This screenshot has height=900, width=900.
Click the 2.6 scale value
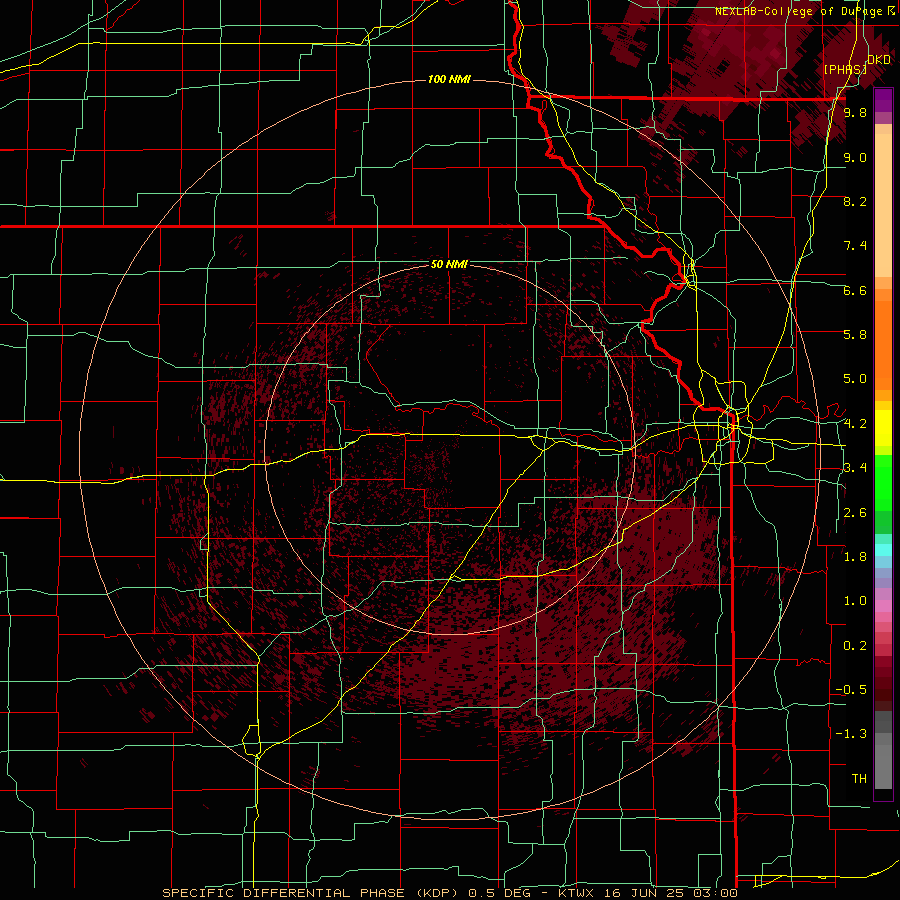click(855, 513)
